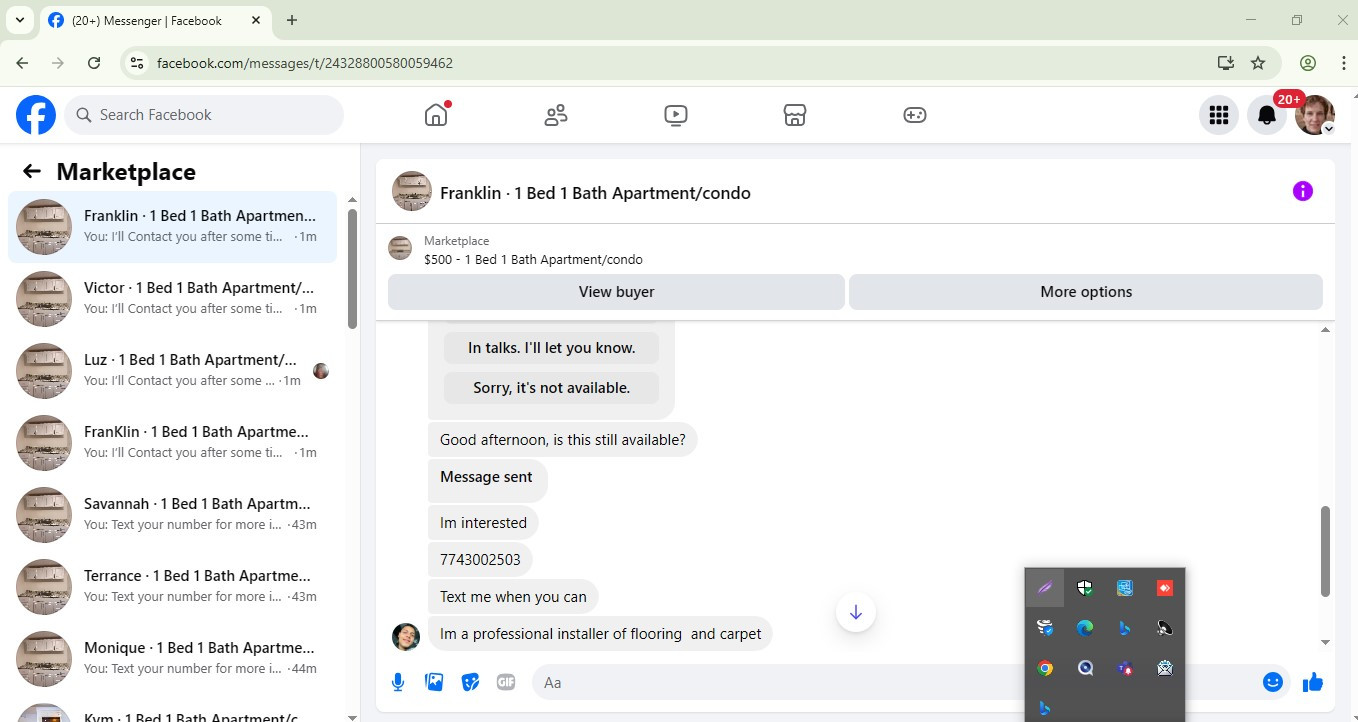Open Victor's apartment conversation

click(172, 299)
